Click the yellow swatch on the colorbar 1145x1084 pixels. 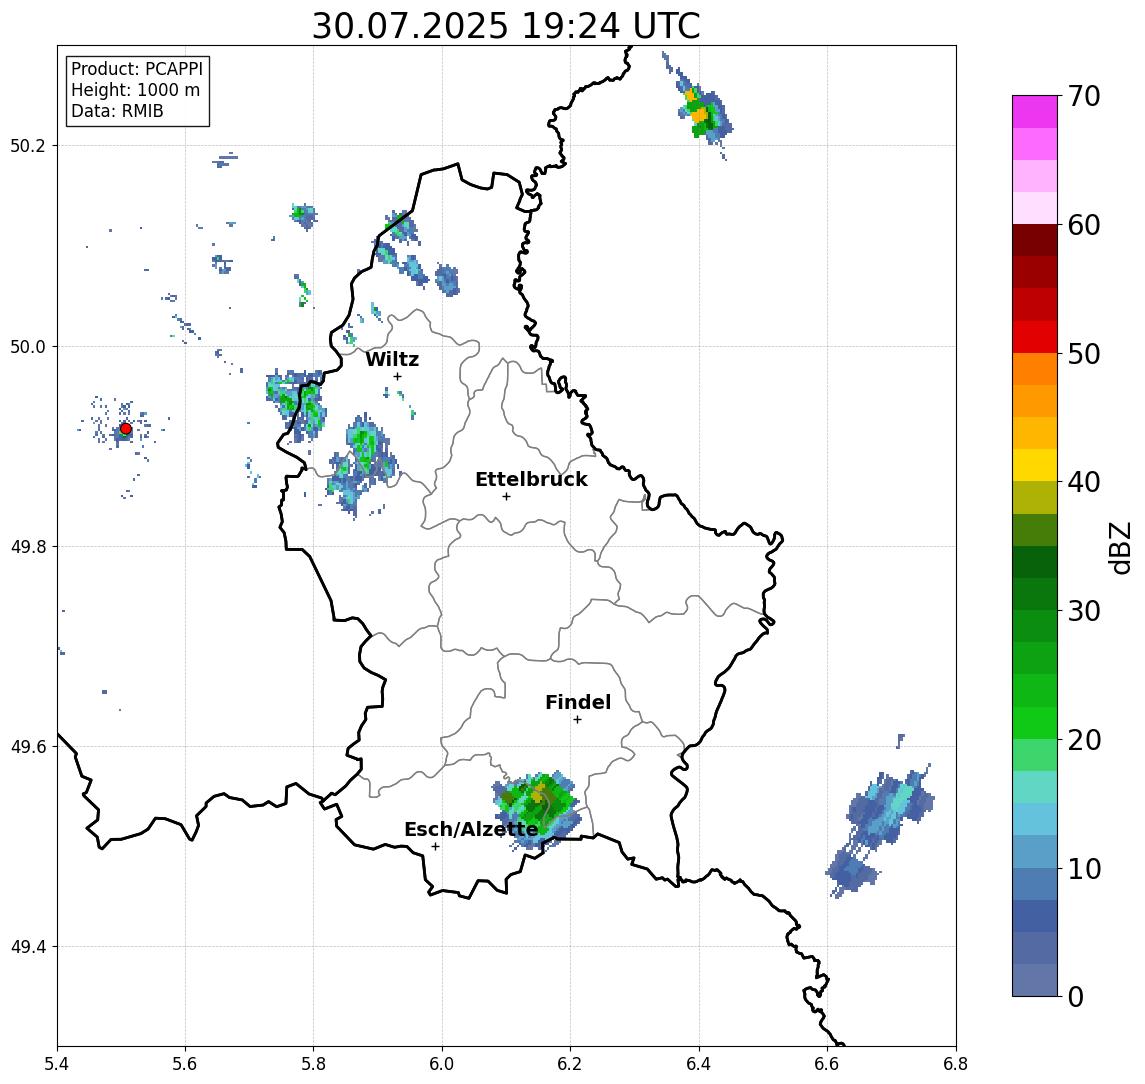(1035, 465)
